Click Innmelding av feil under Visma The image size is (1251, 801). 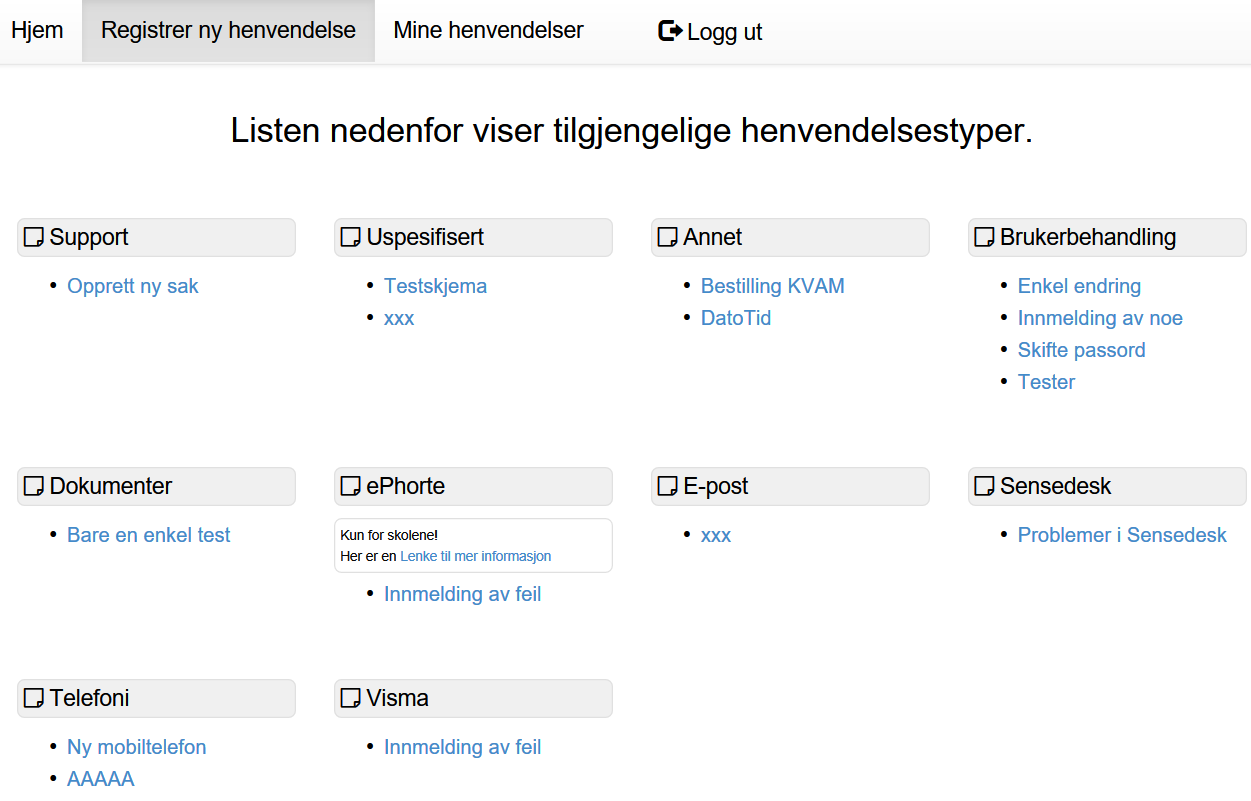click(x=462, y=748)
